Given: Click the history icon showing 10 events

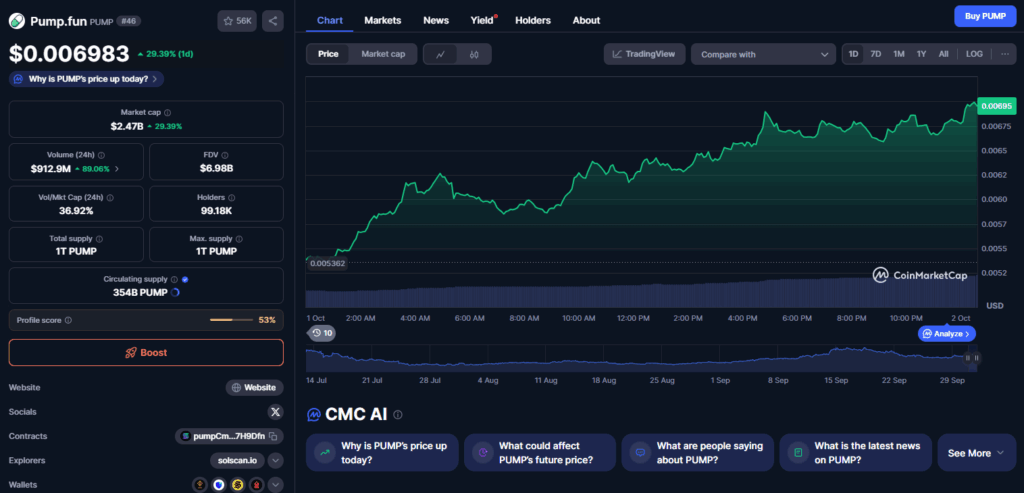Looking at the screenshot, I should pyautogui.click(x=322, y=333).
